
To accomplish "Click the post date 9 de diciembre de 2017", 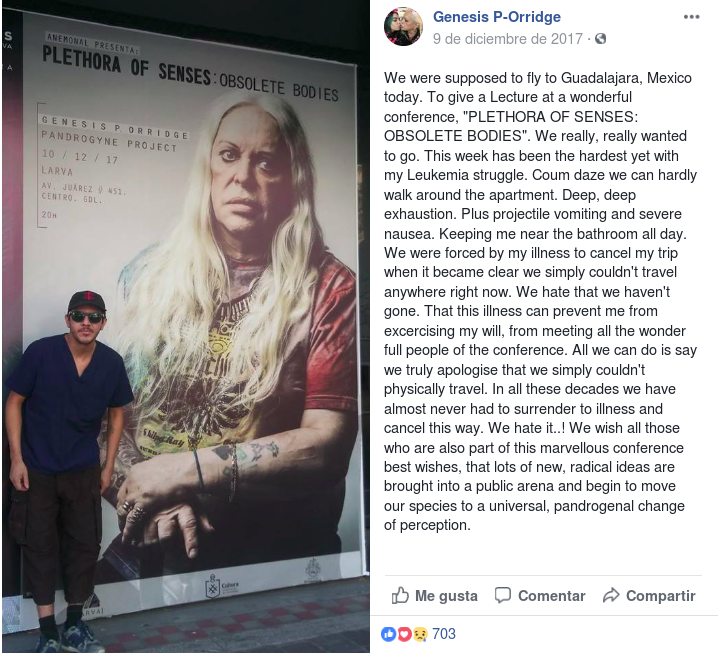I will click(x=508, y=39).
